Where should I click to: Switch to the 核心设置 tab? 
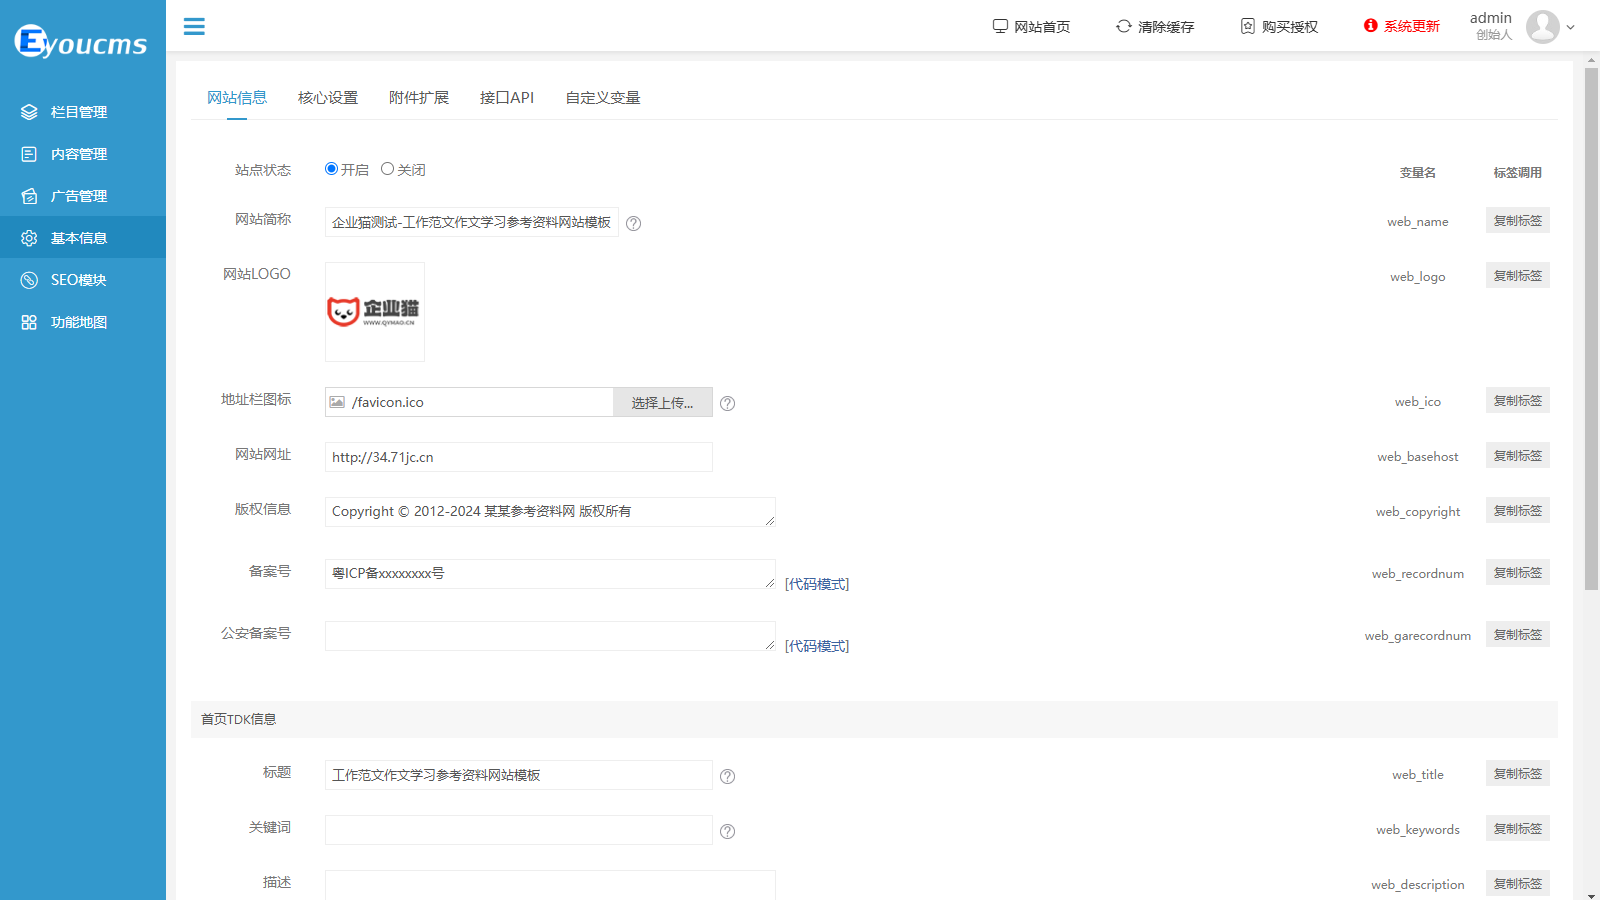pyautogui.click(x=327, y=98)
